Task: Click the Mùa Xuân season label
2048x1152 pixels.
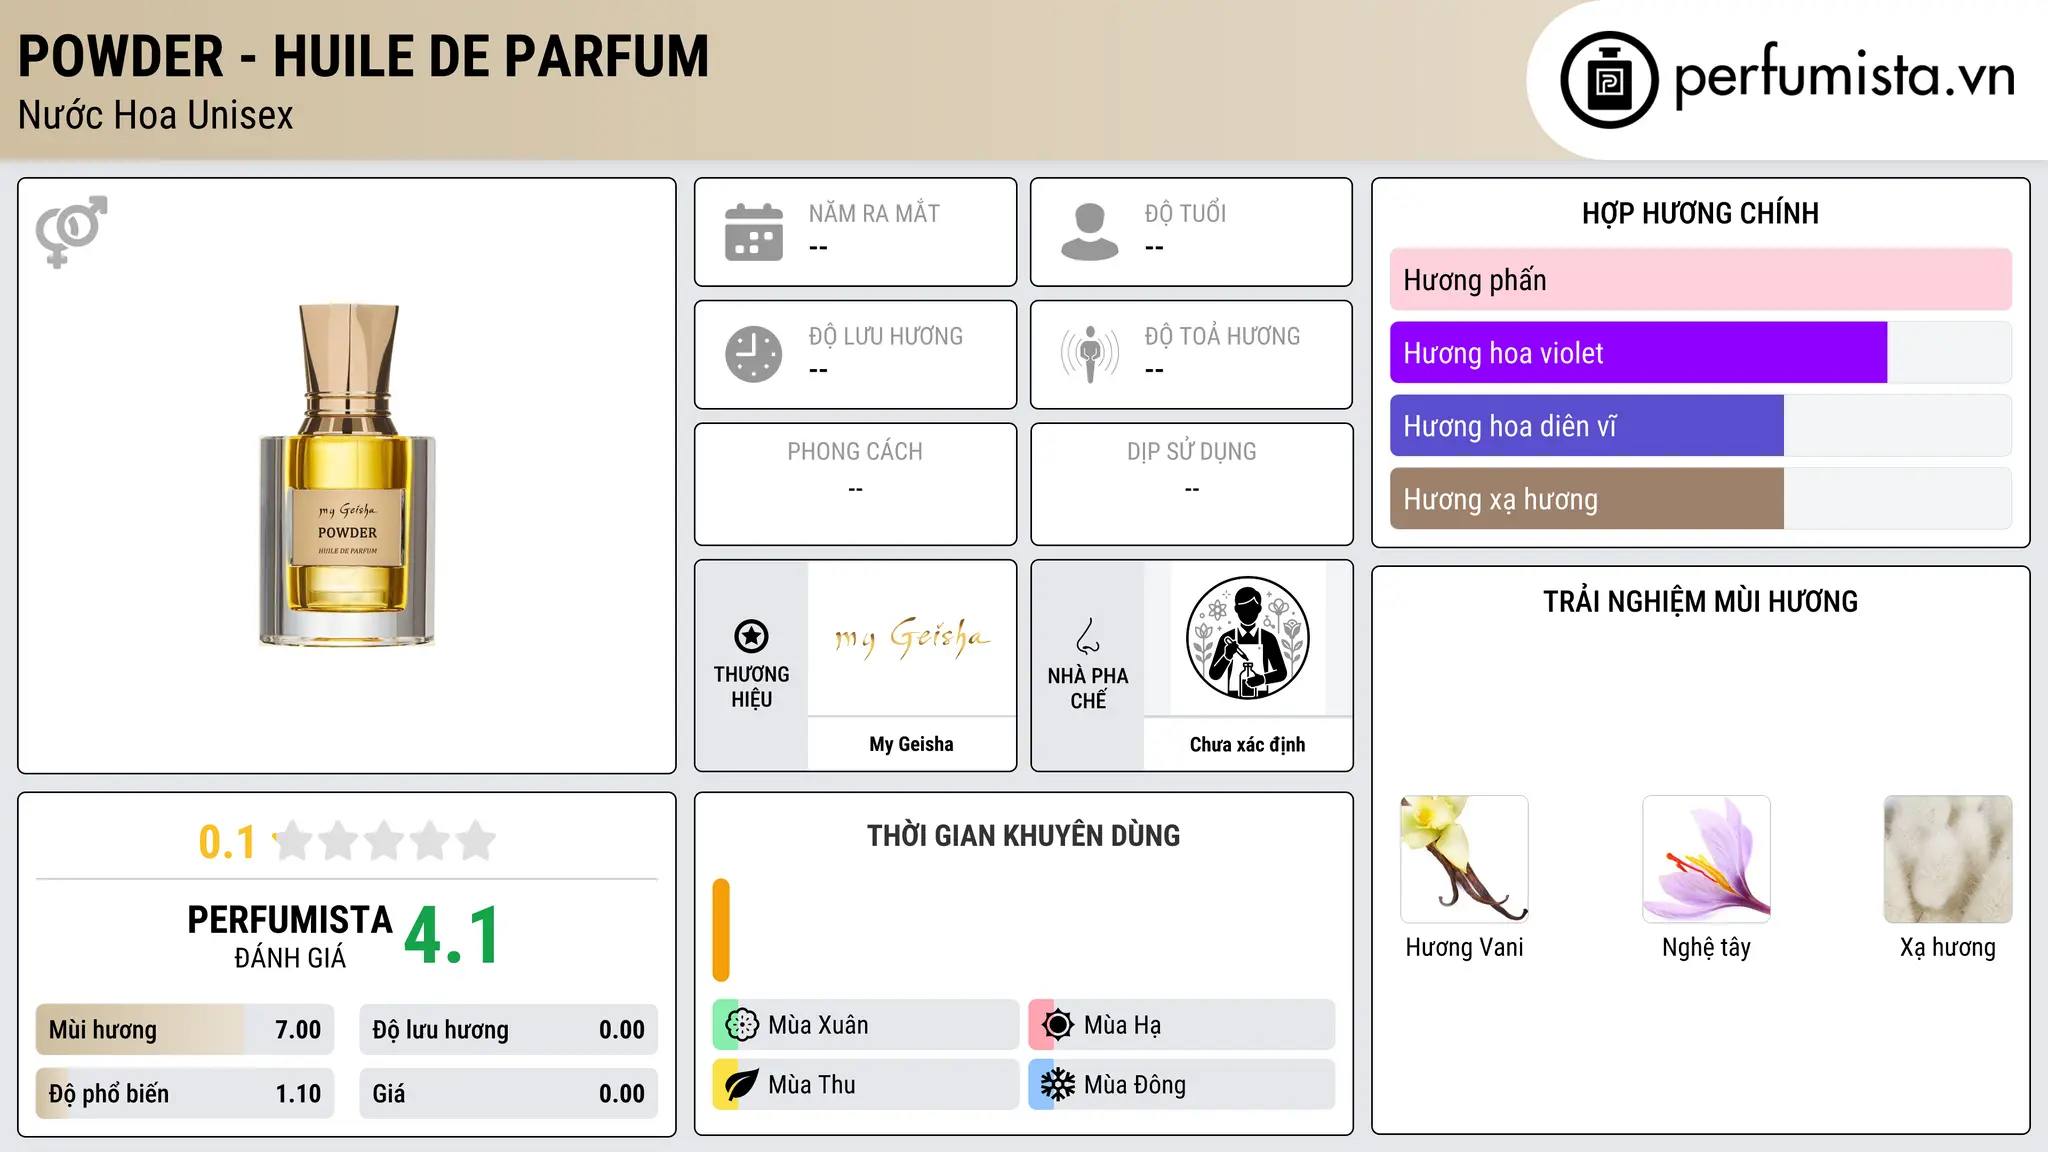Action: 818,1025
